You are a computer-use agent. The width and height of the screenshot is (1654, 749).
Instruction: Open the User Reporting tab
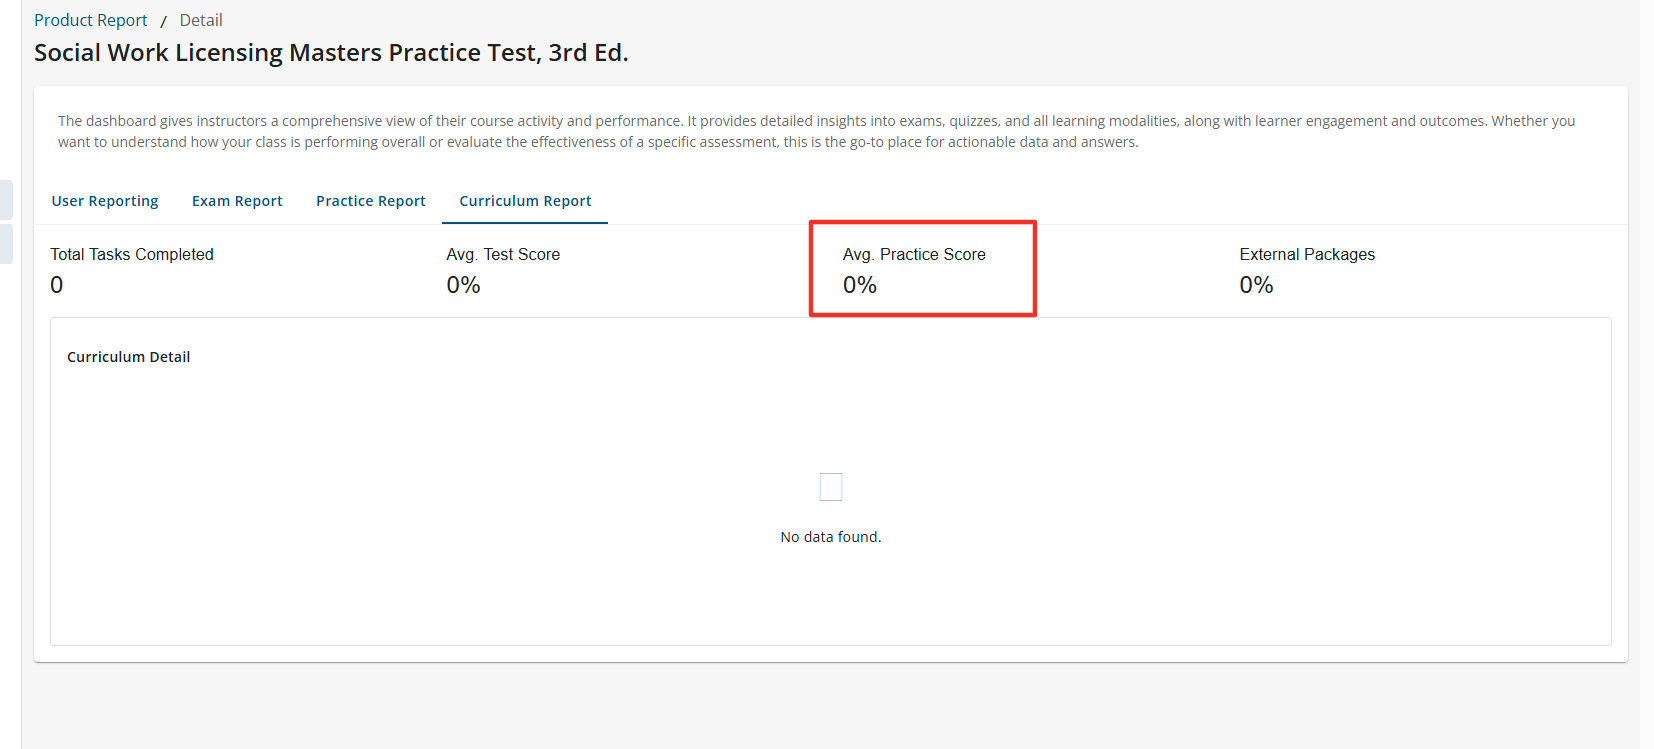[105, 201]
